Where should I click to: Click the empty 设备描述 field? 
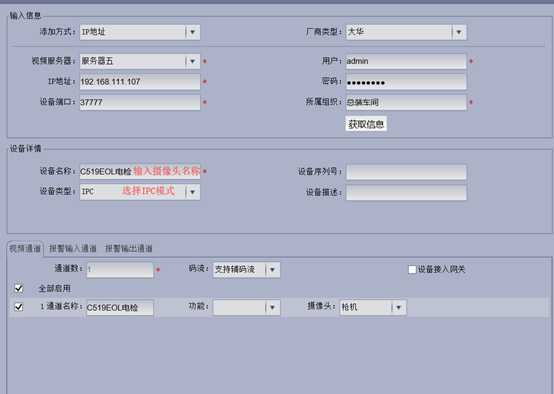[x=406, y=193]
